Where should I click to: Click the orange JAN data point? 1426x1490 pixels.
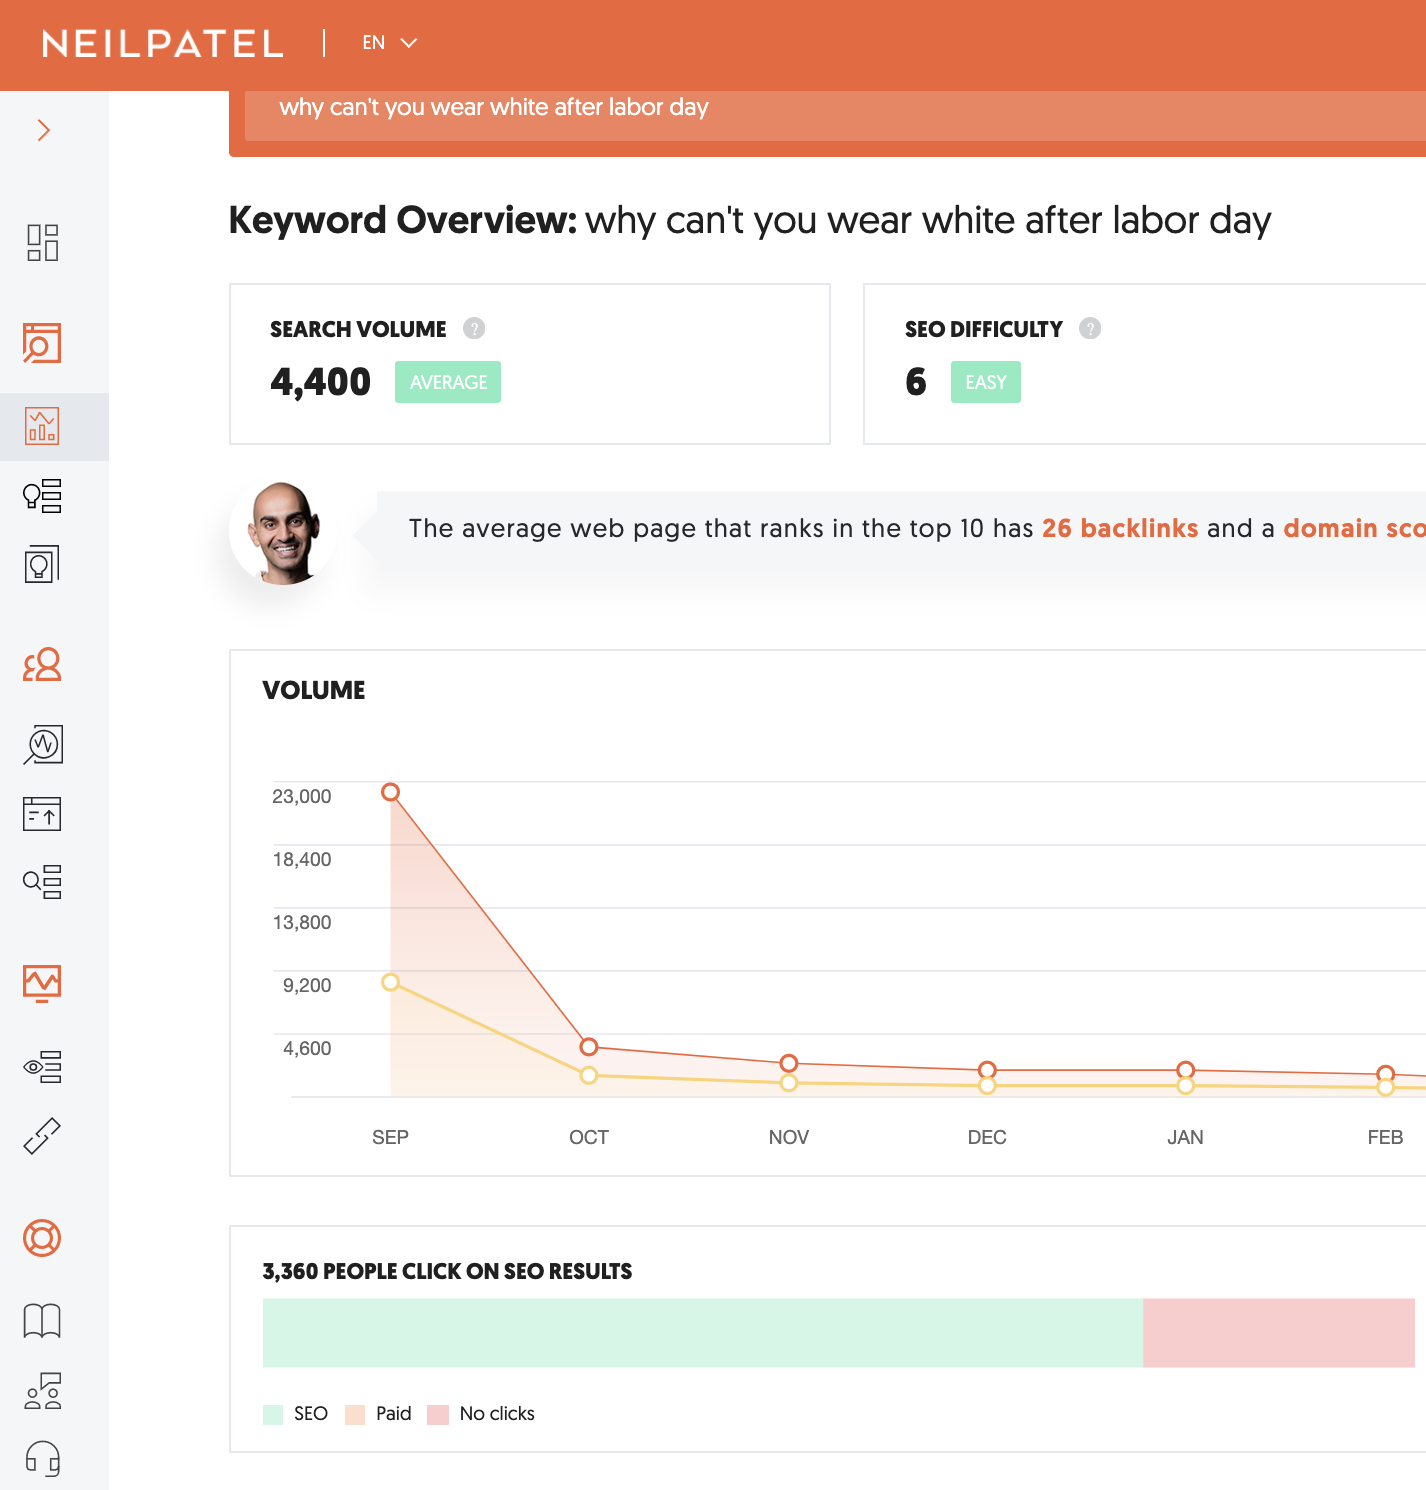click(1186, 1070)
